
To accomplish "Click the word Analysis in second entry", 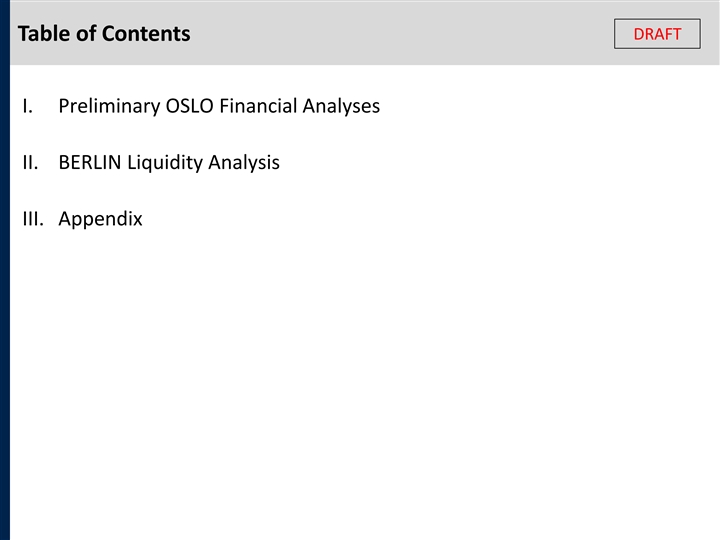I will click(244, 162).
